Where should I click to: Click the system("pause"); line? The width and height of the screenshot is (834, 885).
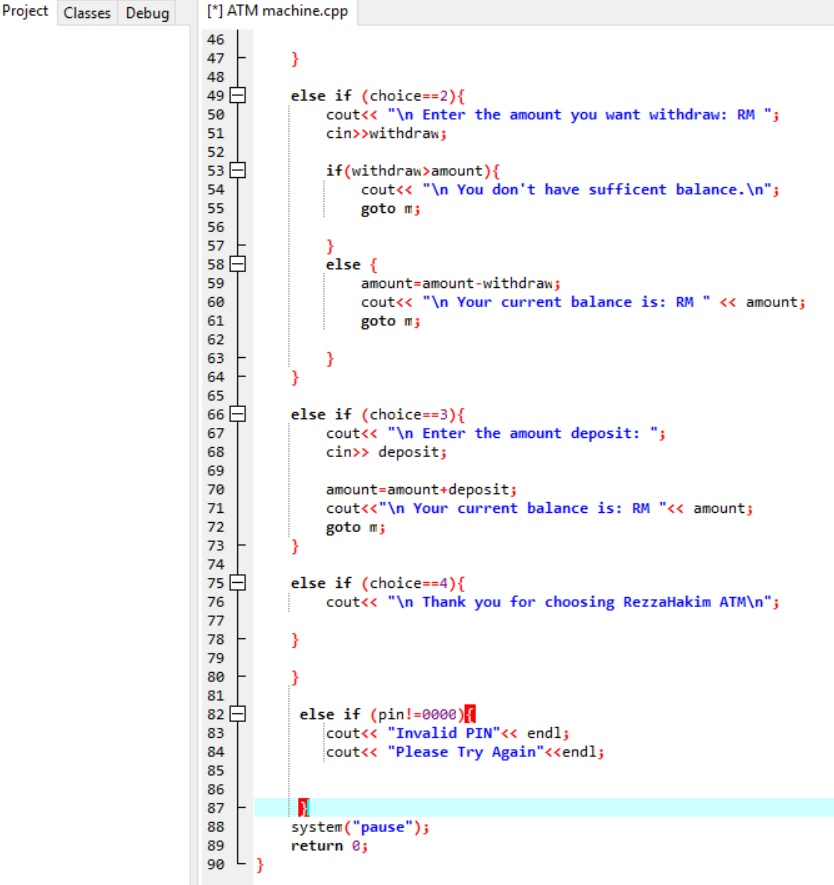coord(360,827)
